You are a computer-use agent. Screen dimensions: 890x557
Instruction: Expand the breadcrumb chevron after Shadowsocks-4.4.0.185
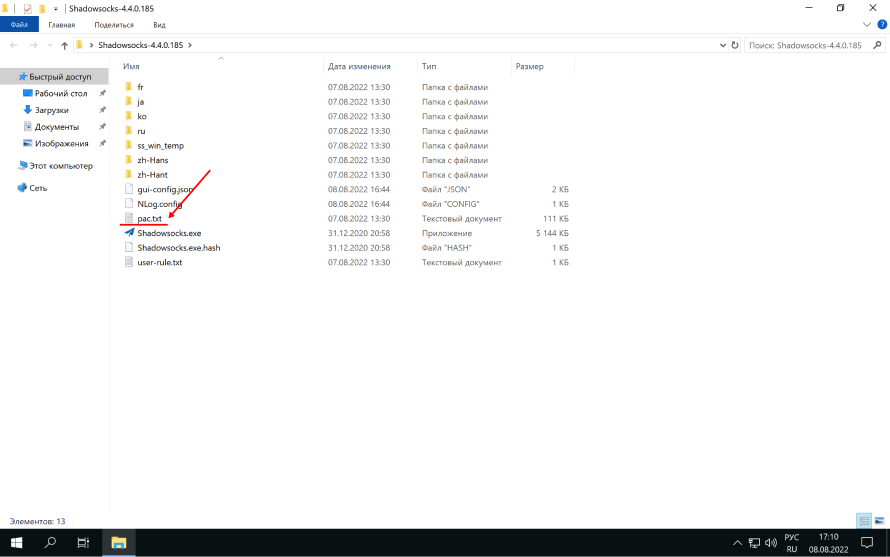[190, 45]
